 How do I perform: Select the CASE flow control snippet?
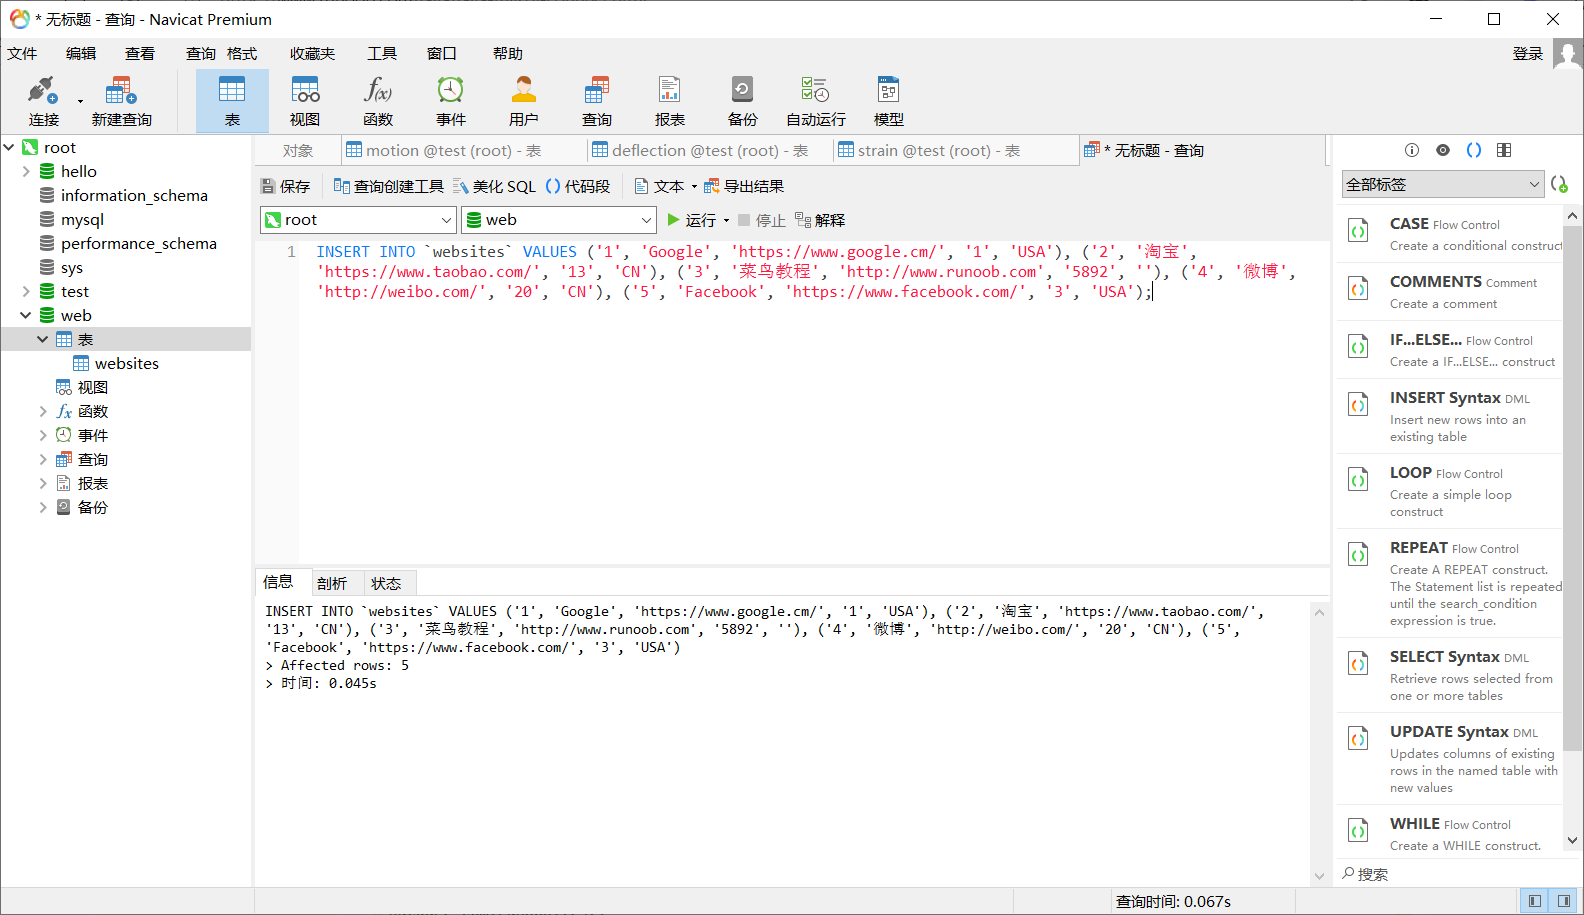1449,234
